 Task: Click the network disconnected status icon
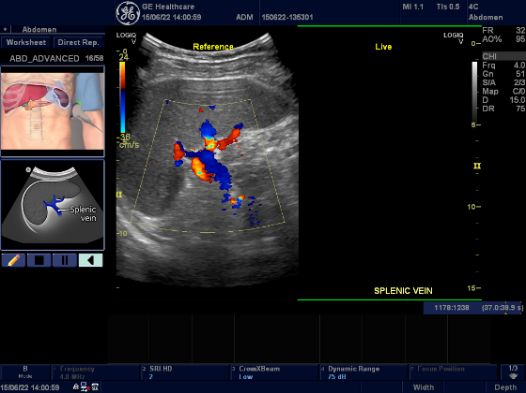[x=85, y=387]
